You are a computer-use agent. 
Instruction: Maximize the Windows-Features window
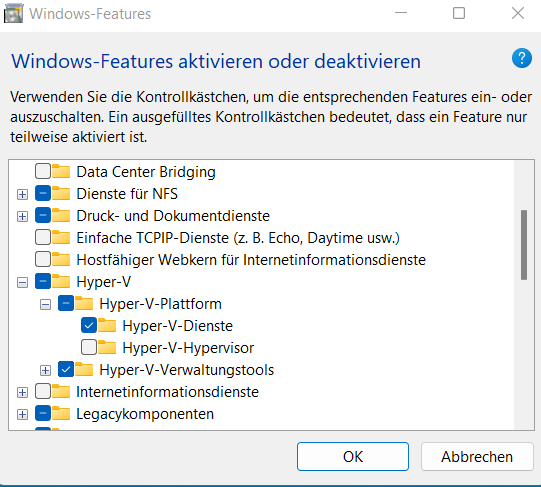pyautogui.click(x=459, y=13)
